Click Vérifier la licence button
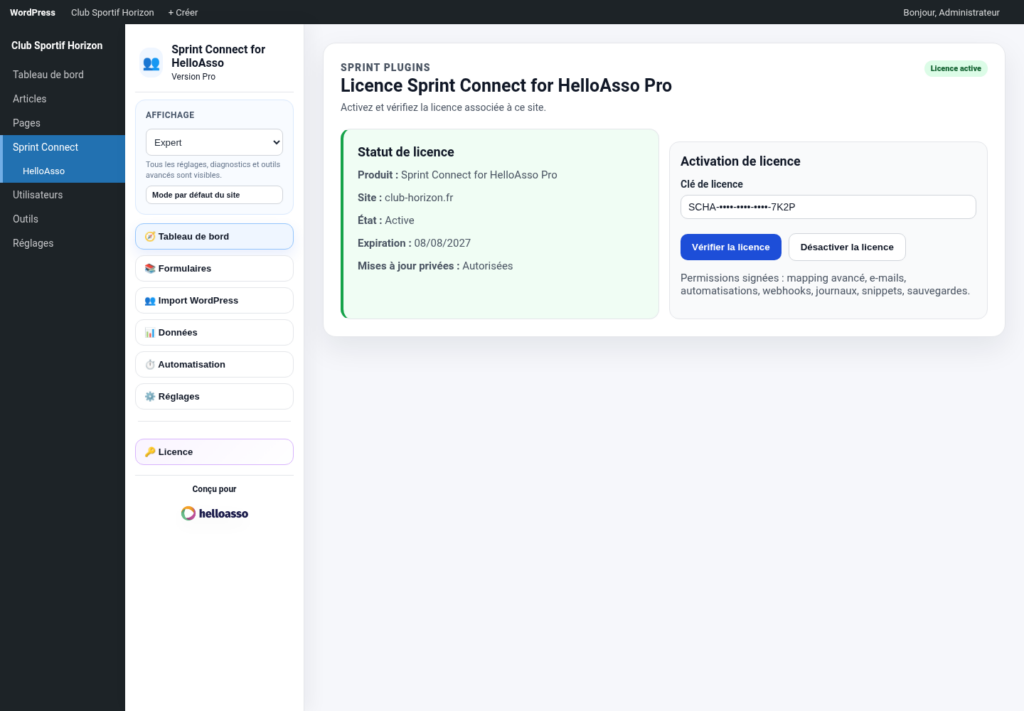The height and width of the screenshot is (711, 1024). click(x=731, y=247)
